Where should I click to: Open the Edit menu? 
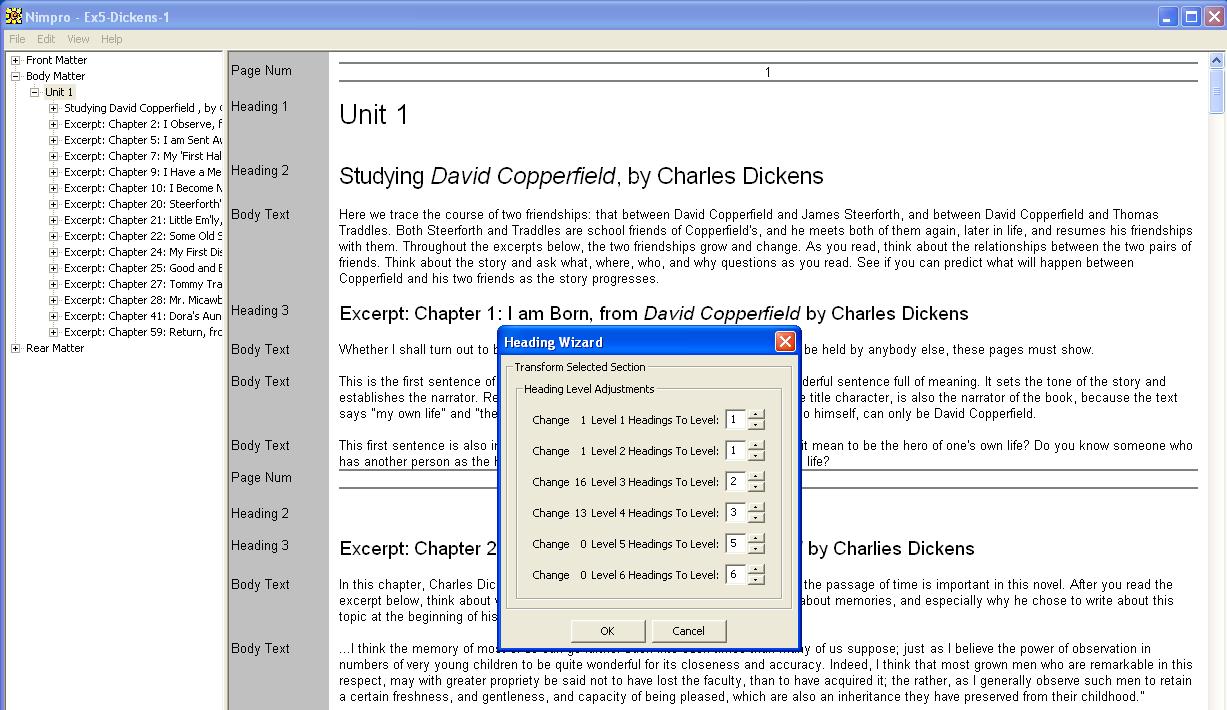(46, 39)
